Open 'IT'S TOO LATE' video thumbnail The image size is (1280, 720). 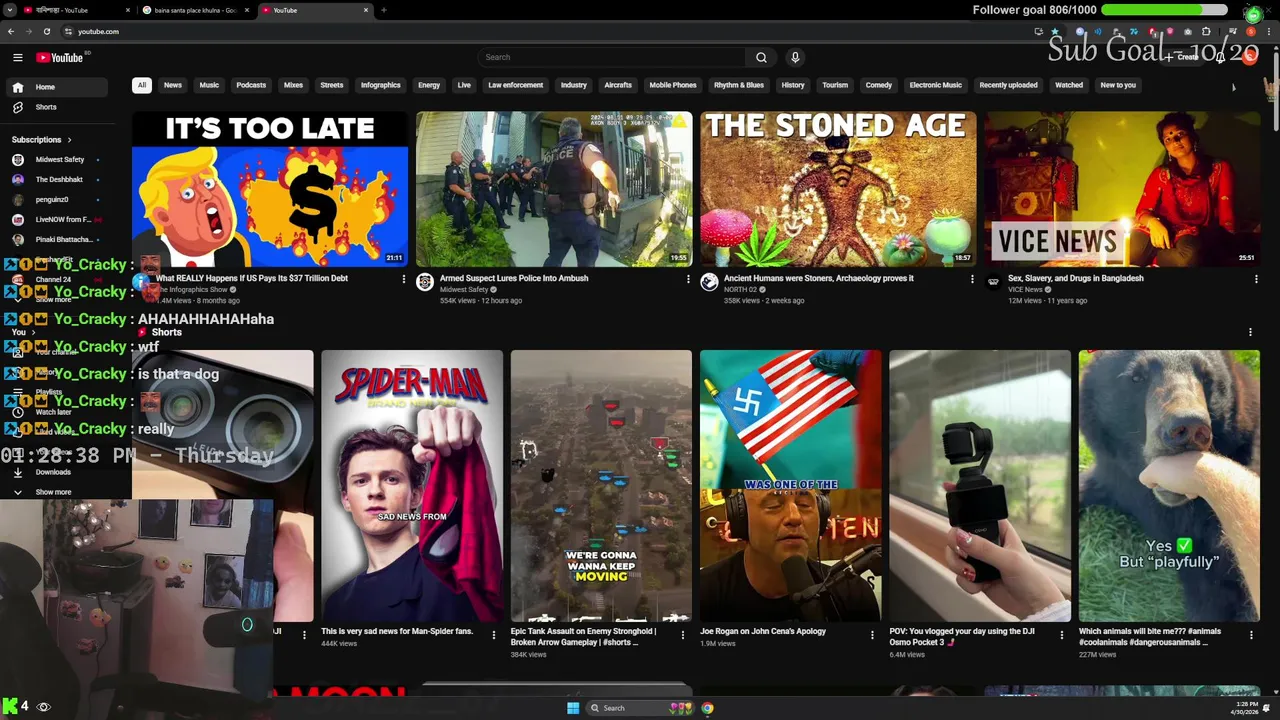pos(270,189)
